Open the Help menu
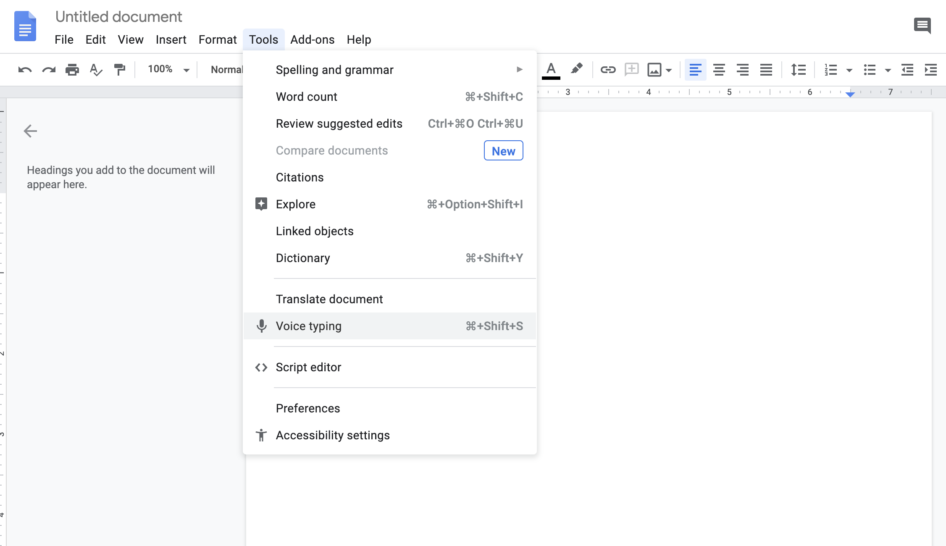This screenshot has width=946, height=546. point(358,40)
